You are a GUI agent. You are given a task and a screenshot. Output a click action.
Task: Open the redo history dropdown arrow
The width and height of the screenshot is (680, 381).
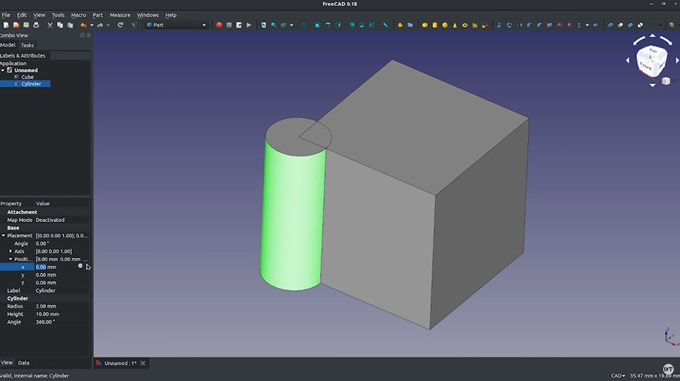(108, 25)
